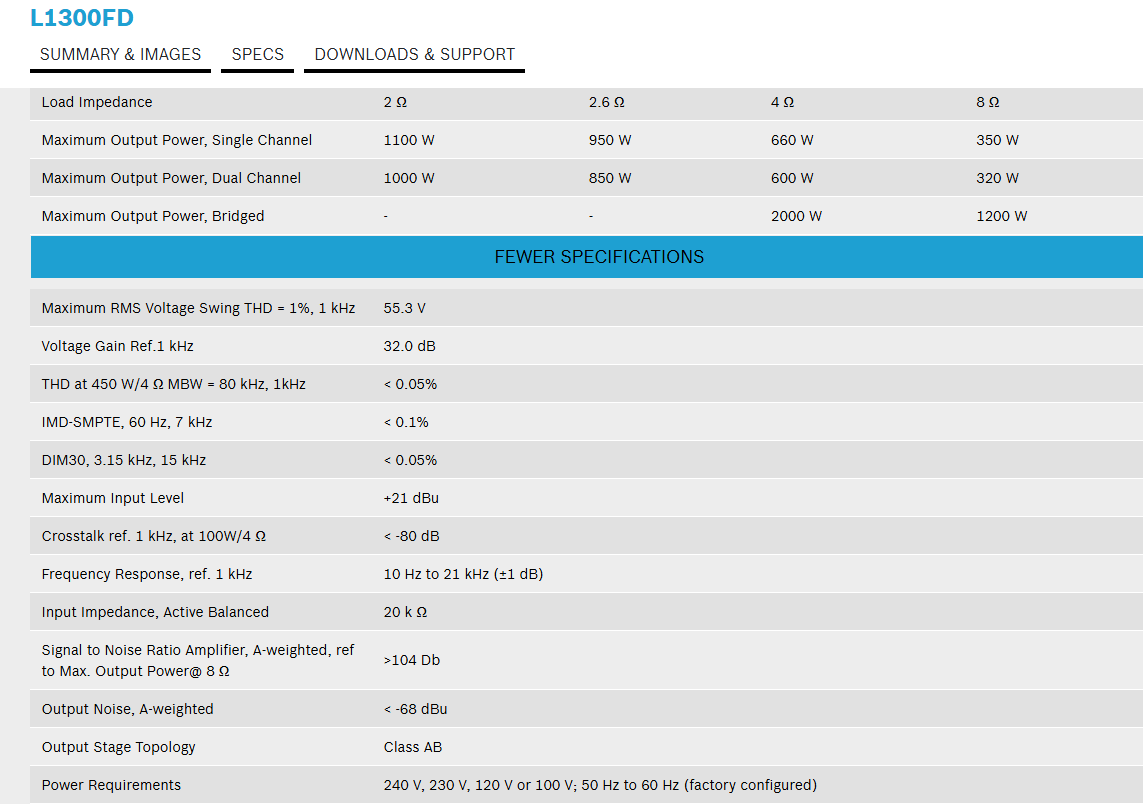Viewport: 1143px width, 804px height.
Task: Click the 320 W dual channel value
Action: [997, 178]
